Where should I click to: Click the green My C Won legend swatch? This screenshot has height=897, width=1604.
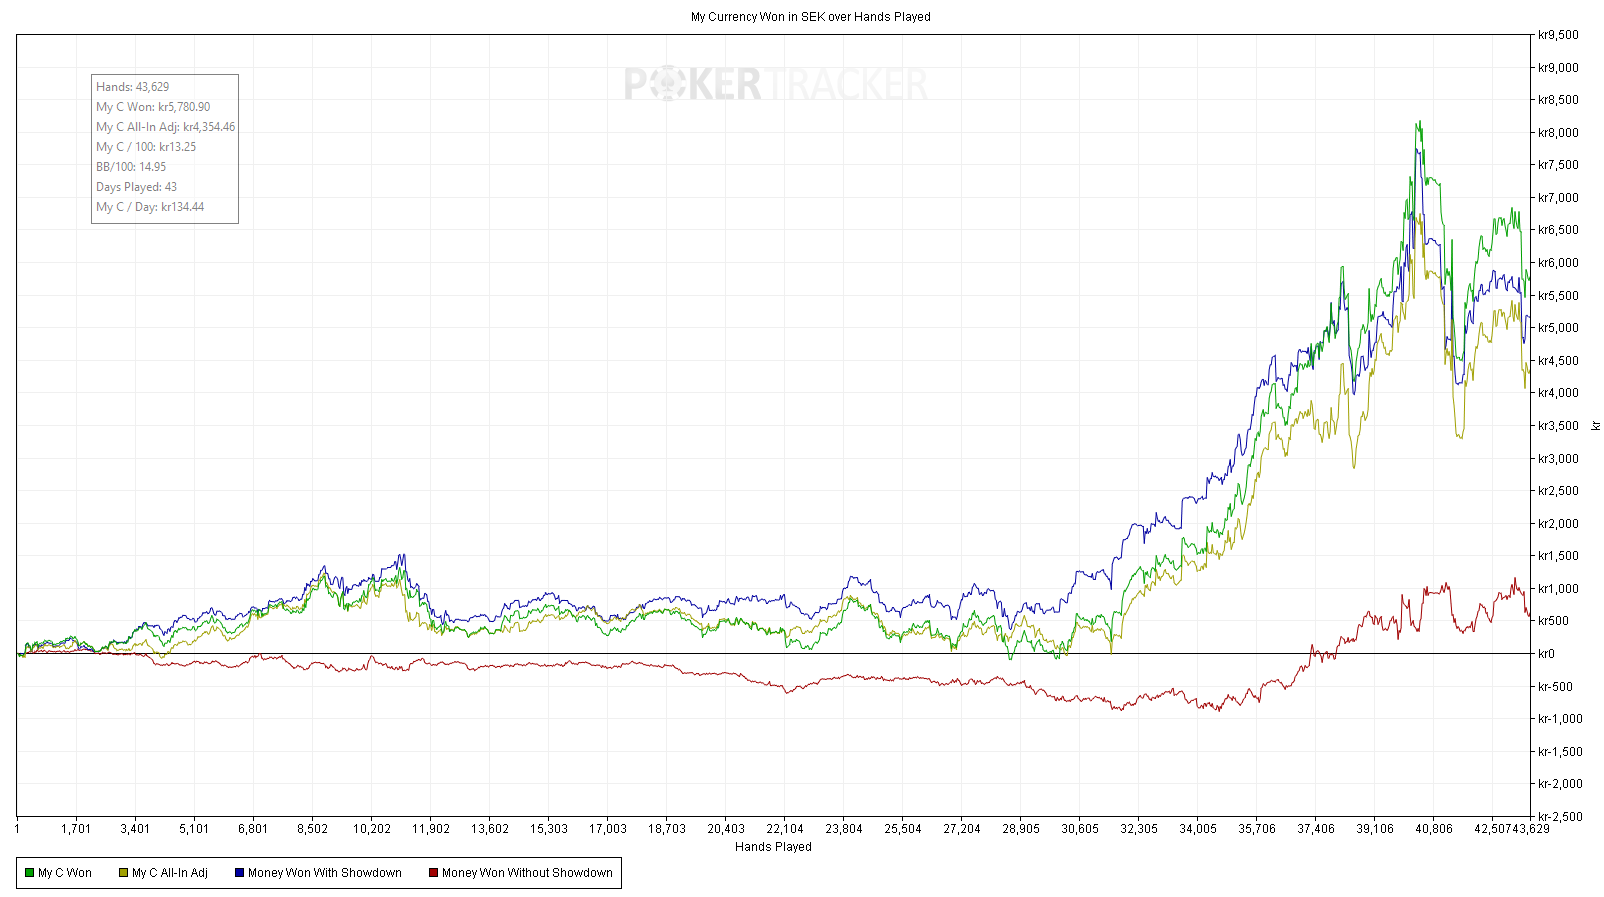pos(30,873)
